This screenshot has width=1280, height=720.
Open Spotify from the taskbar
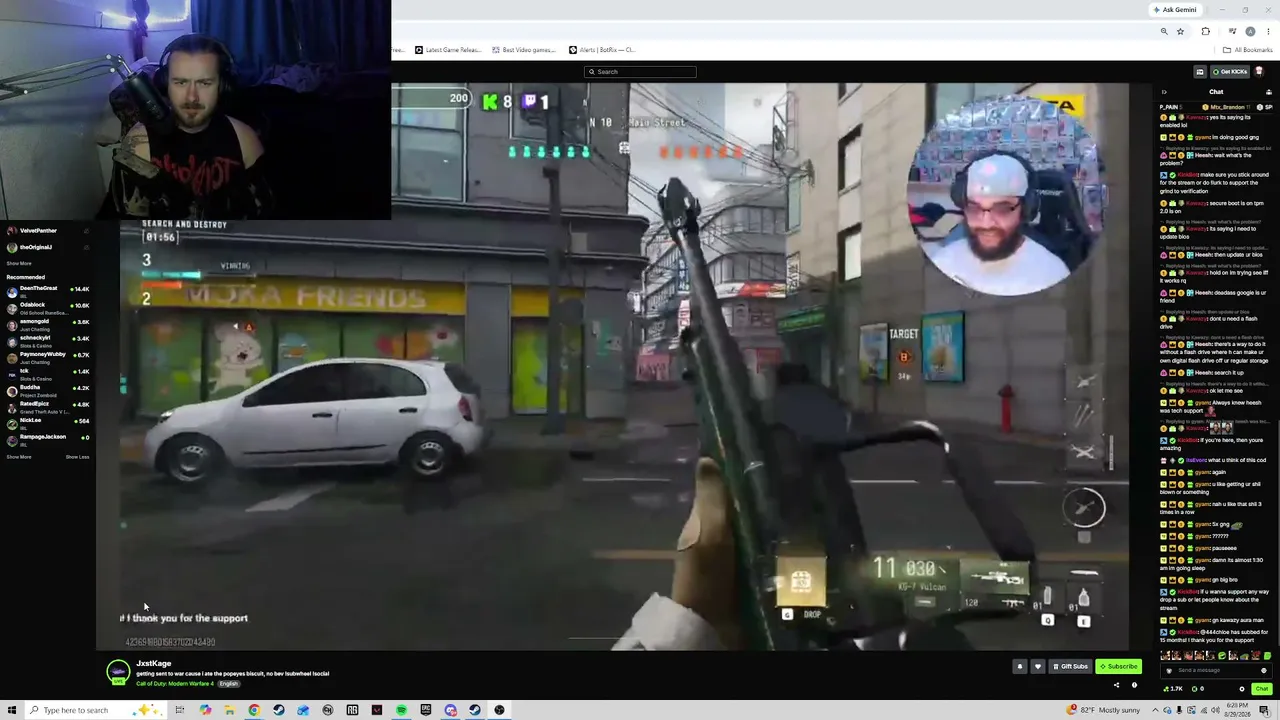coord(401,710)
